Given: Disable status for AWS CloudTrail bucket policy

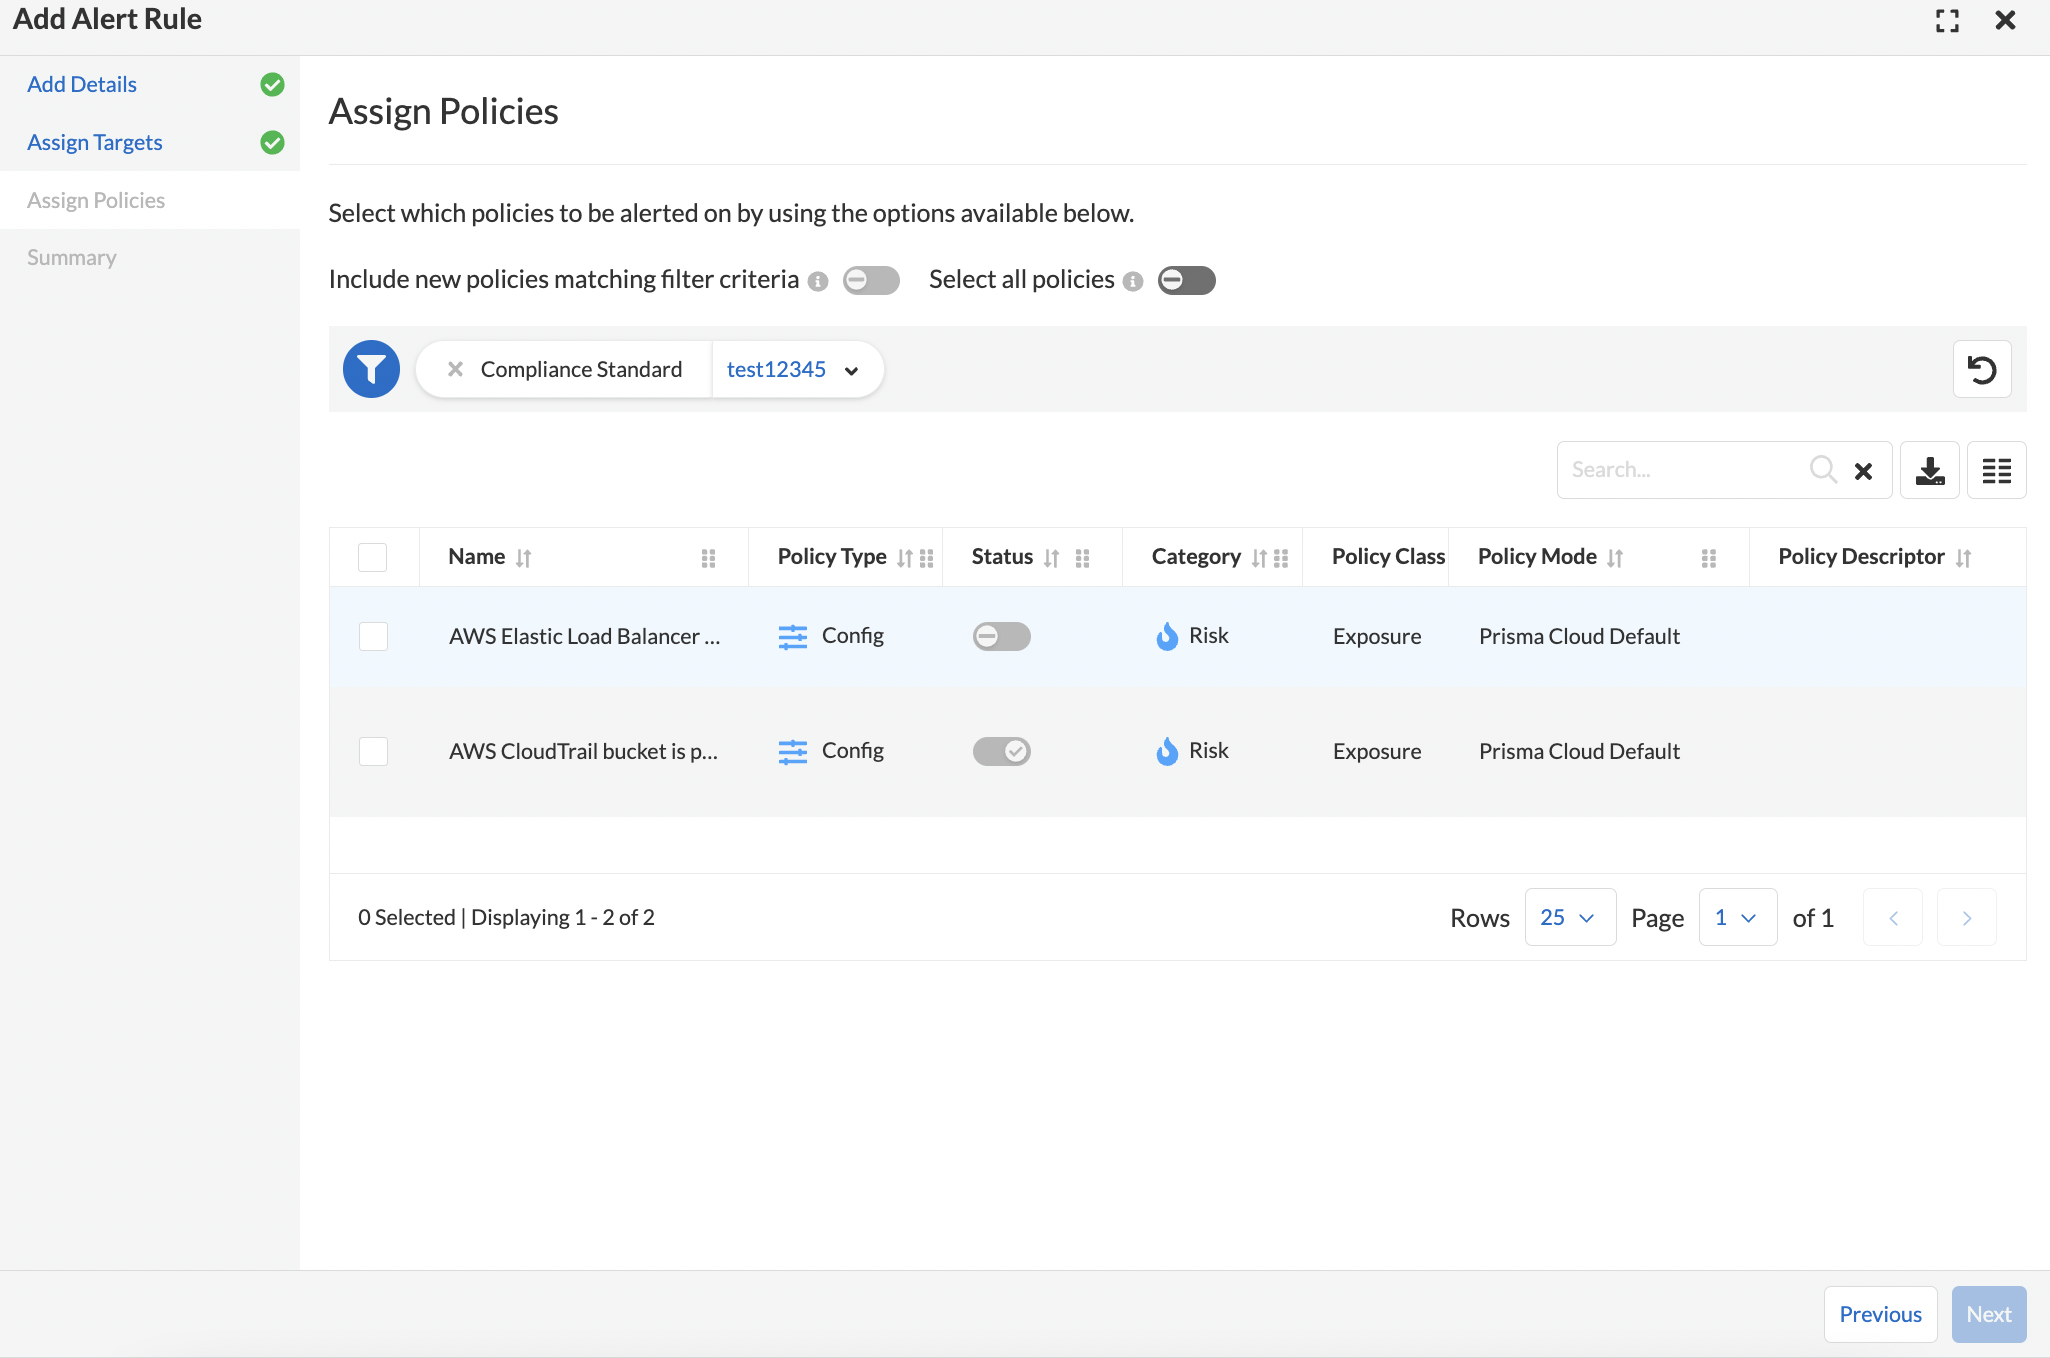Looking at the screenshot, I should point(1001,751).
